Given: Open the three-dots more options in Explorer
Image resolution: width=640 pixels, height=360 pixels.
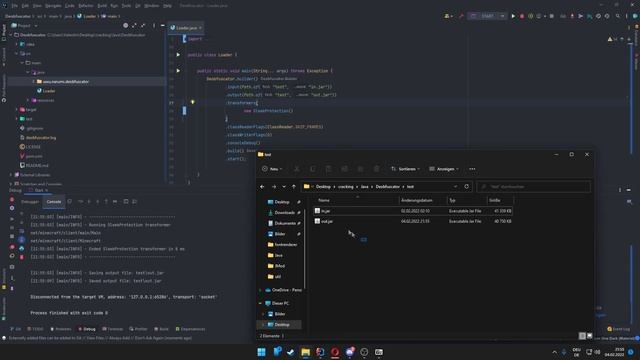Looking at the screenshot, I should pos(472,169).
